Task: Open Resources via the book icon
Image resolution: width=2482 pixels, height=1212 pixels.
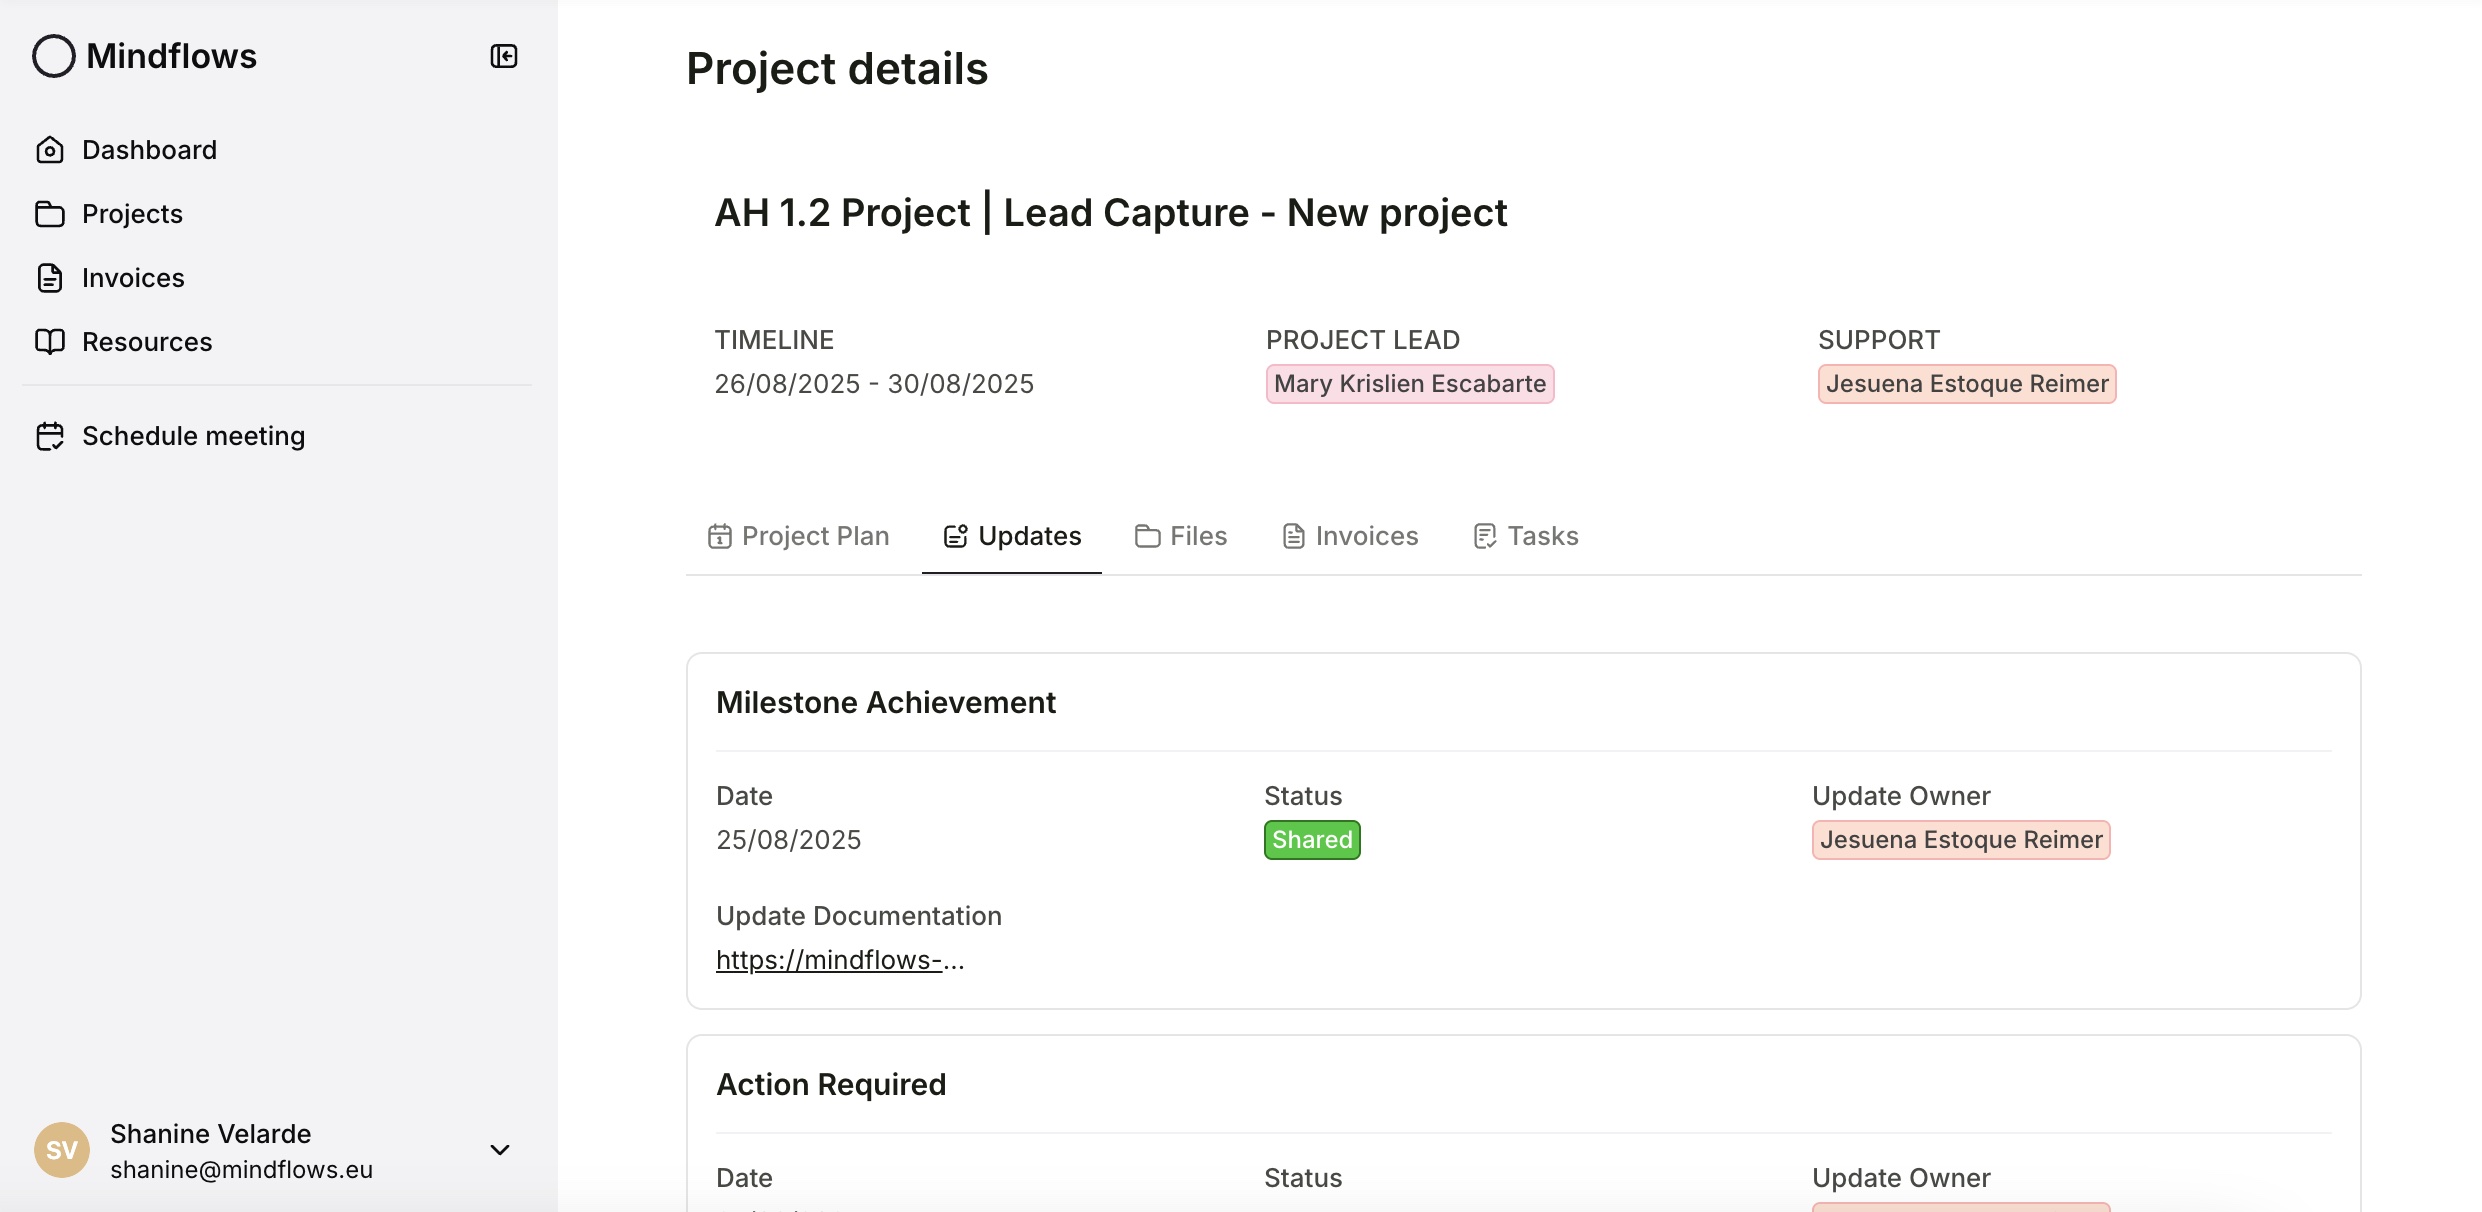Action: click(x=51, y=341)
